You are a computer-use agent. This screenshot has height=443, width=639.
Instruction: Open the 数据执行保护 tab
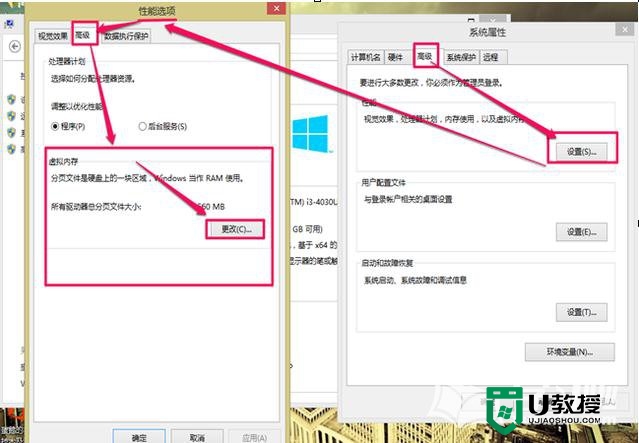click(x=126, y=36)
